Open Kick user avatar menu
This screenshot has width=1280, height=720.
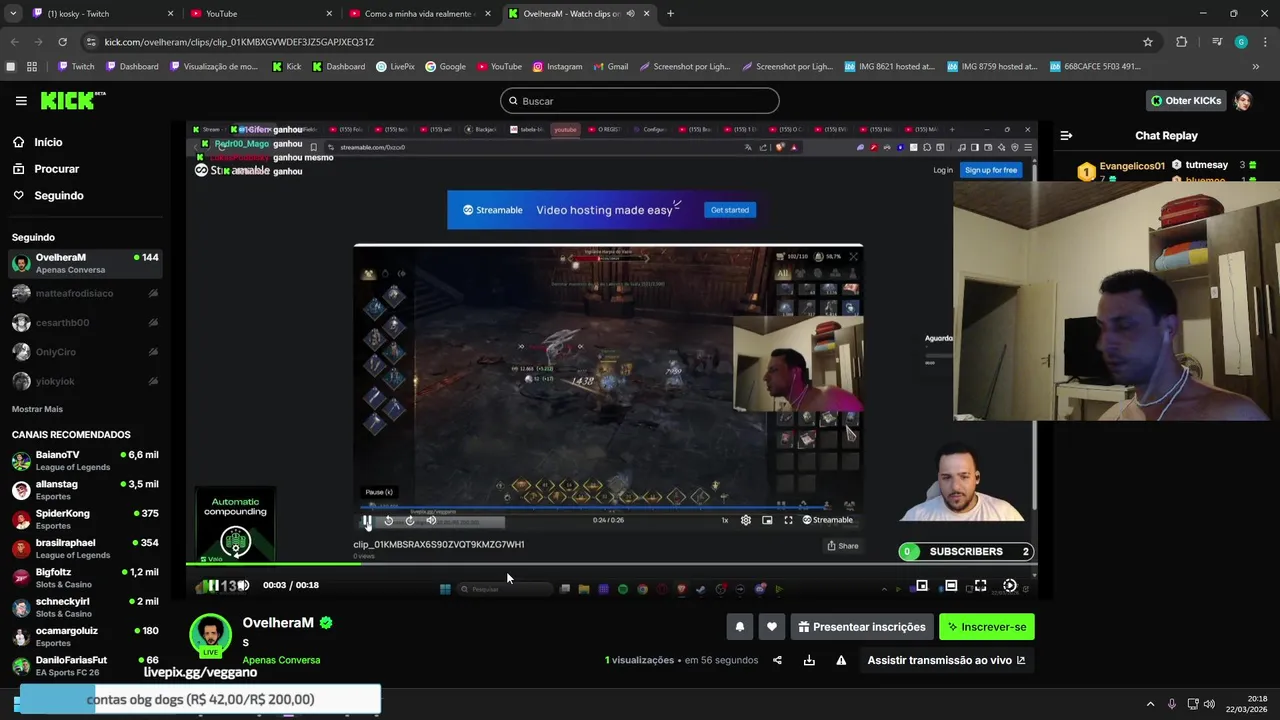tap(1243, 101)
